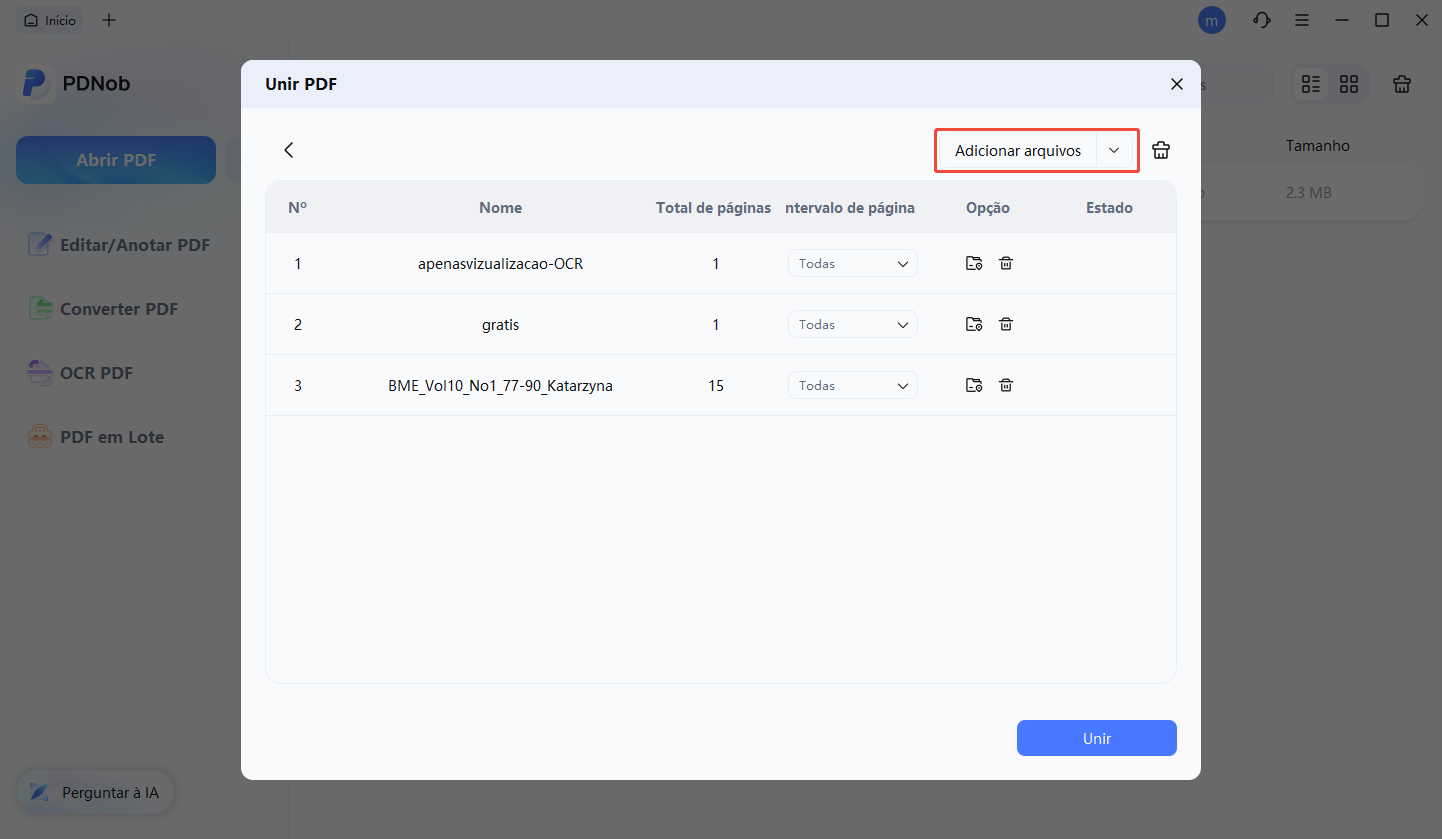This screenshot has height=839, width=1442.
Task: Select the gratis file row name
Action: click(500, 325)
